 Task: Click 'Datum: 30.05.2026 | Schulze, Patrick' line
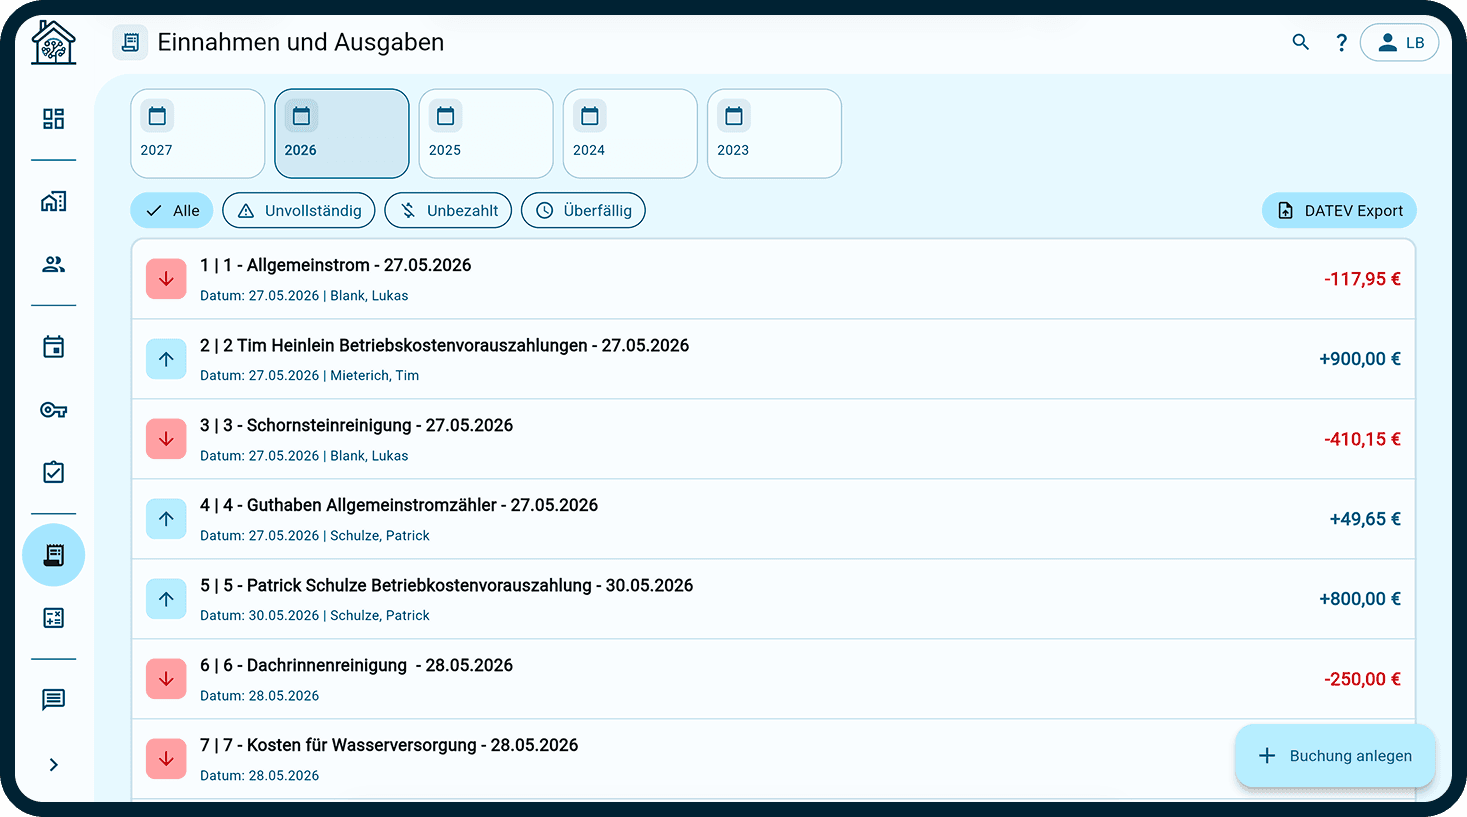(315, 616)
